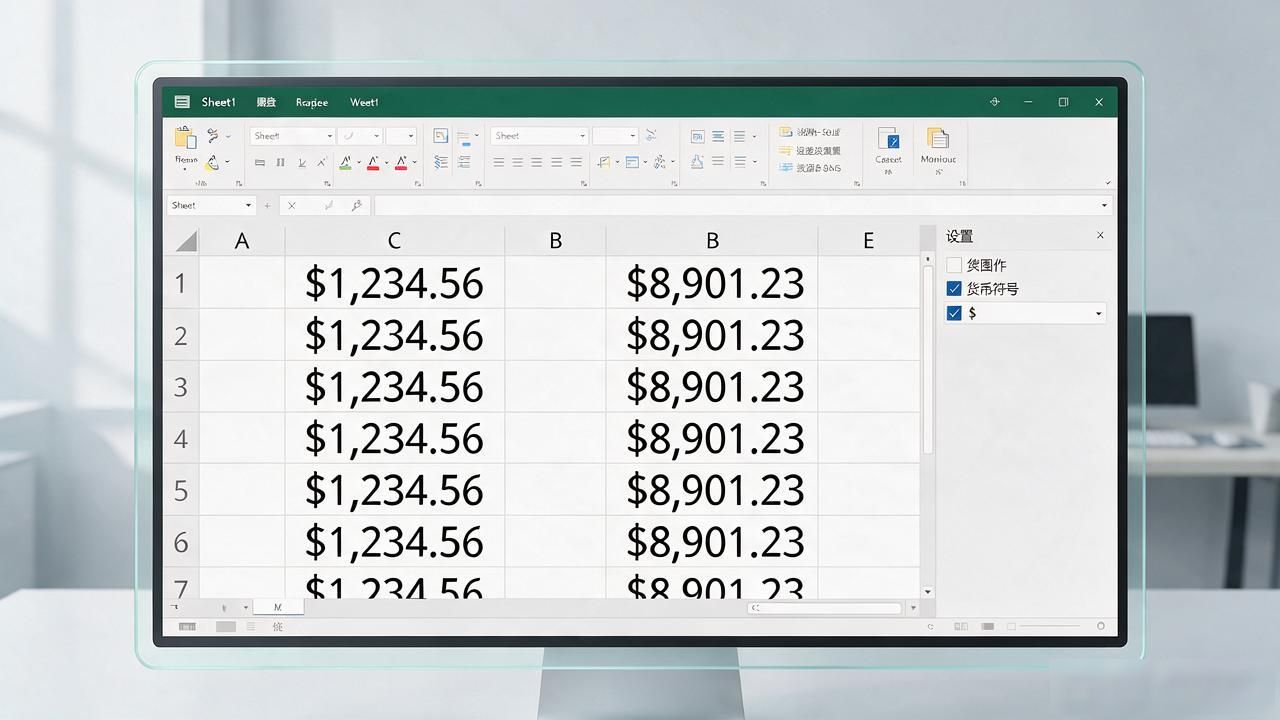Select row header 3

tap(181, 387)
